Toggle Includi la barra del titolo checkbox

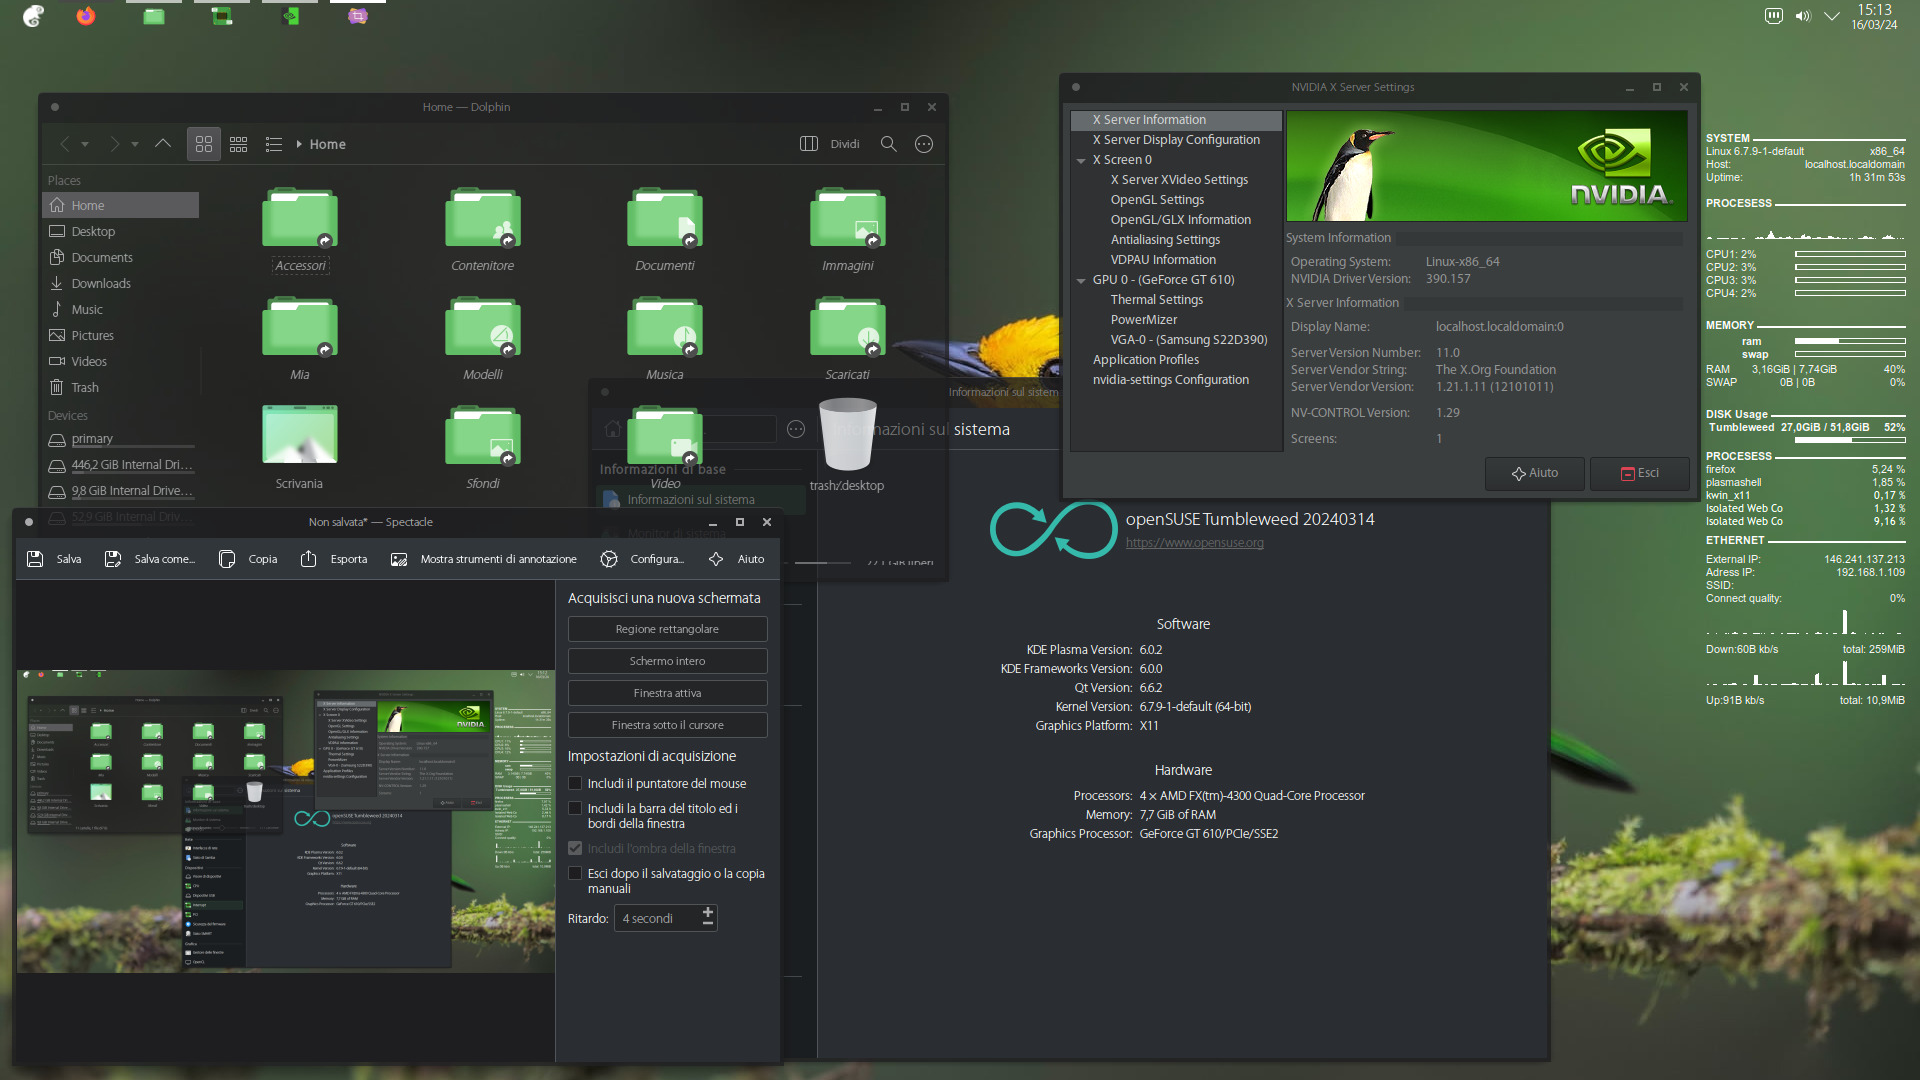(575, 808)
